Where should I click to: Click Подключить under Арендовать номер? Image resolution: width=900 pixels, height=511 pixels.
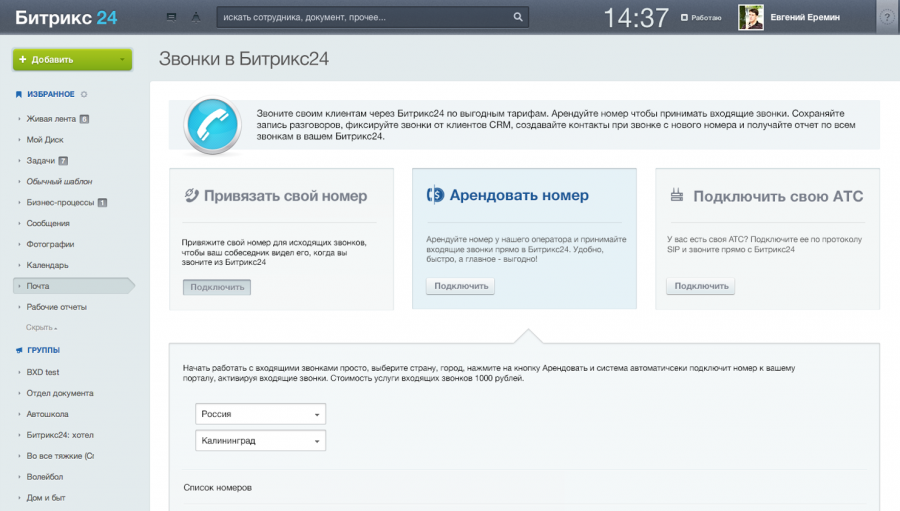tap(460, 286)
